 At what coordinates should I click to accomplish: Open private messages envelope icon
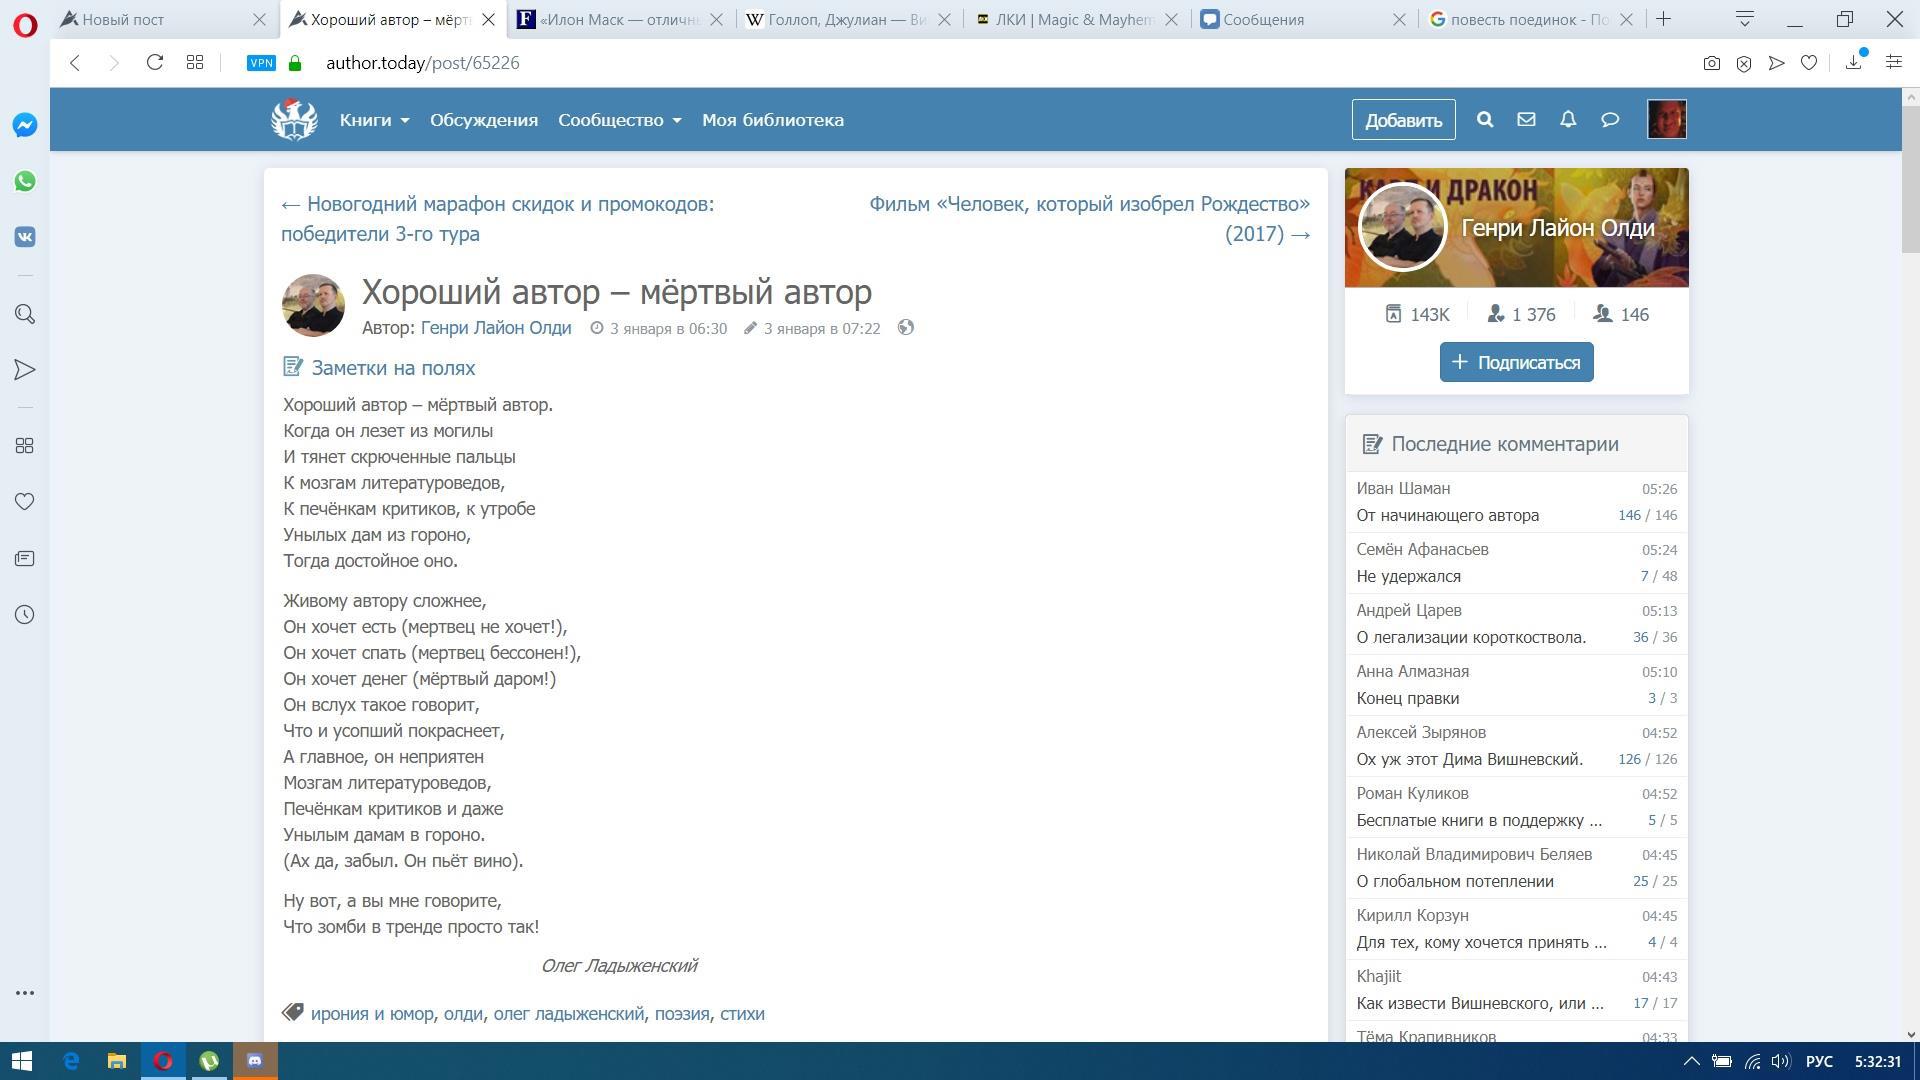coord(1526,120)
